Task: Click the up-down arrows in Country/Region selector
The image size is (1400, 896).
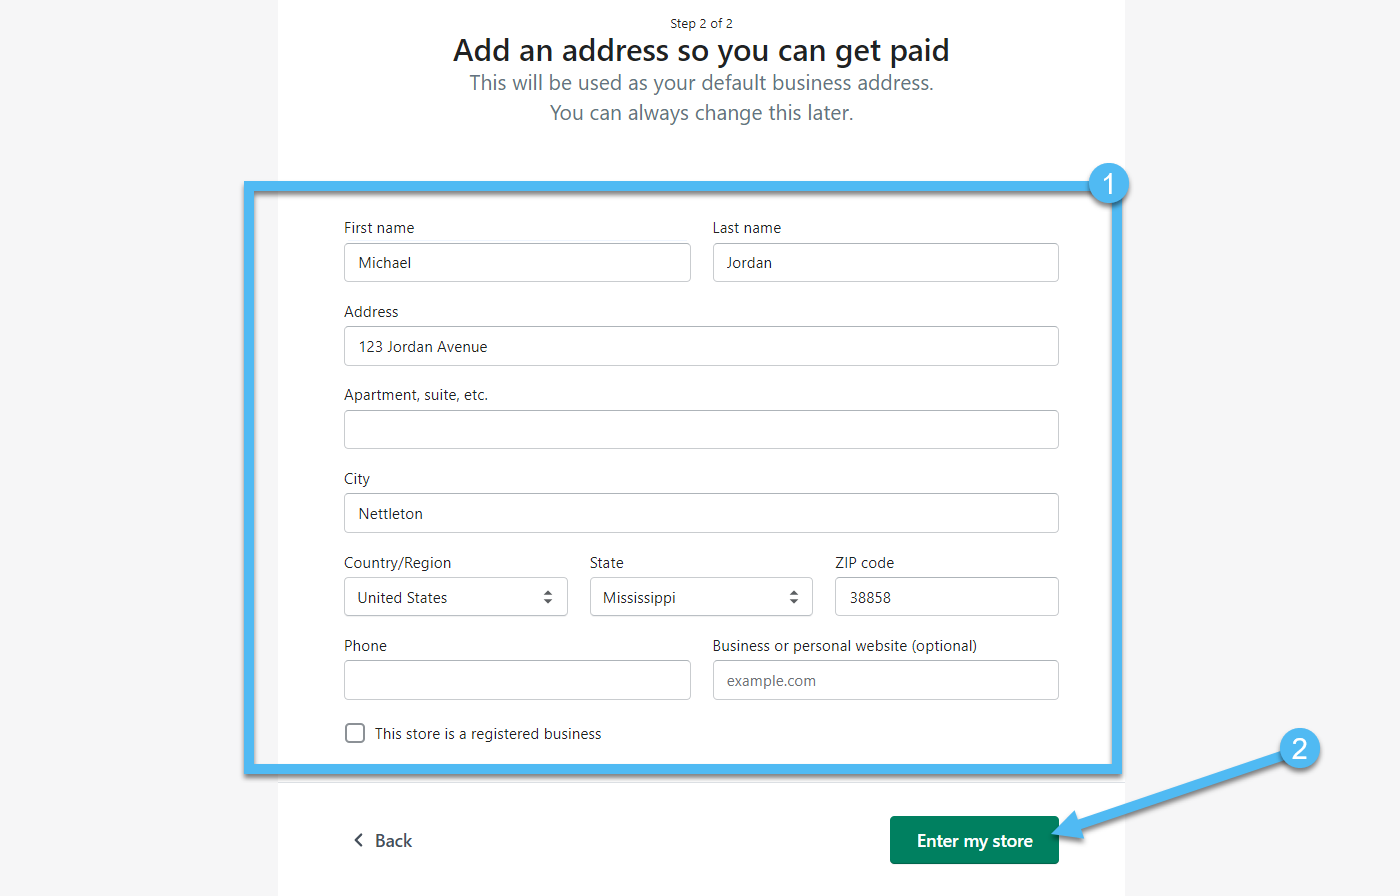Action: (548, 597)
